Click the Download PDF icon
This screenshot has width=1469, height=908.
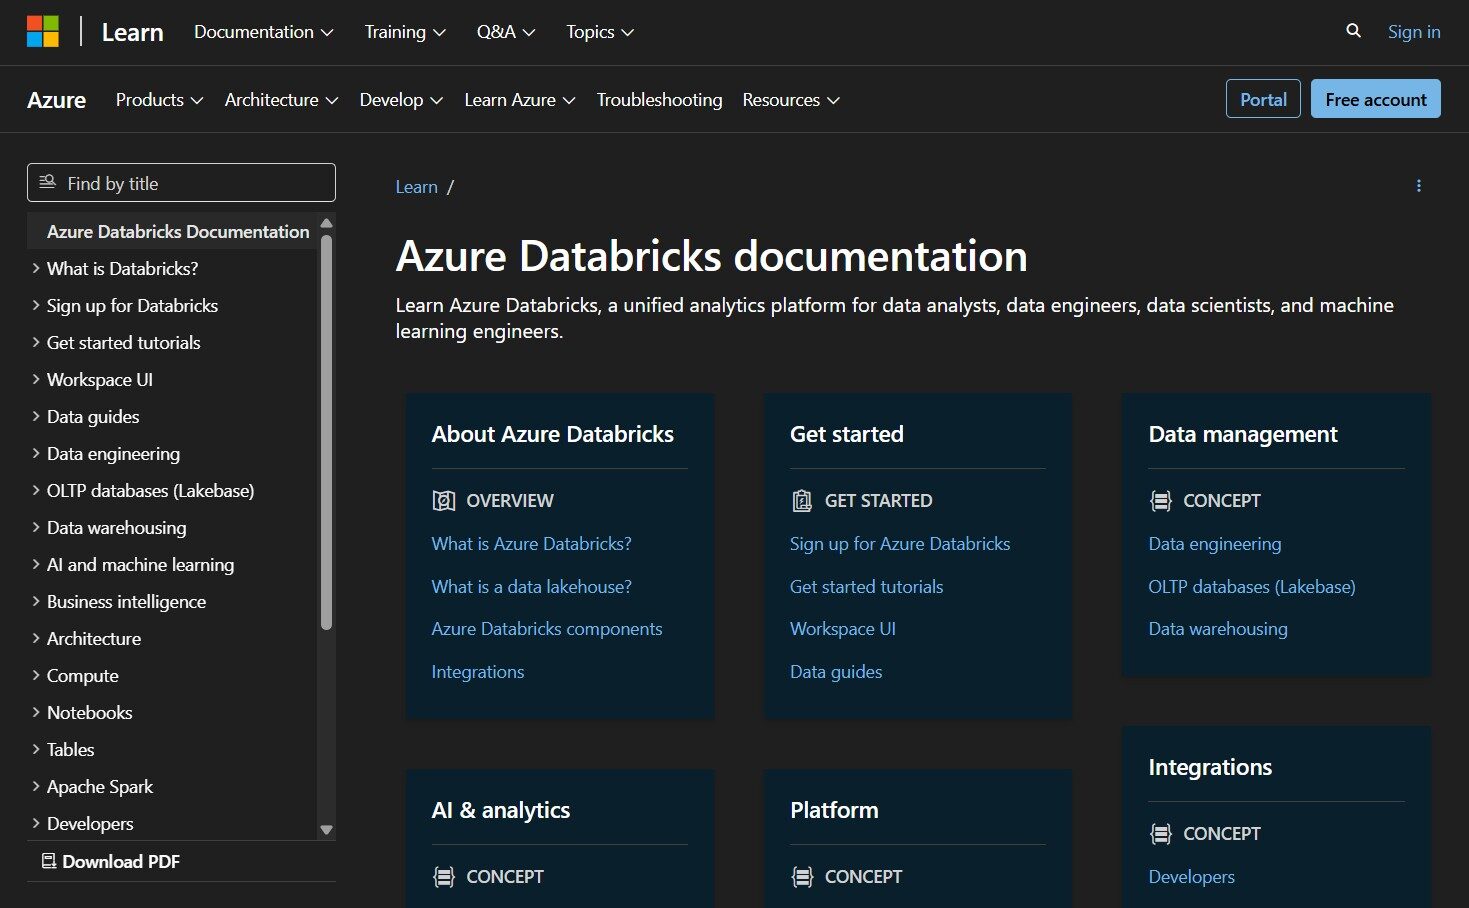48,861
